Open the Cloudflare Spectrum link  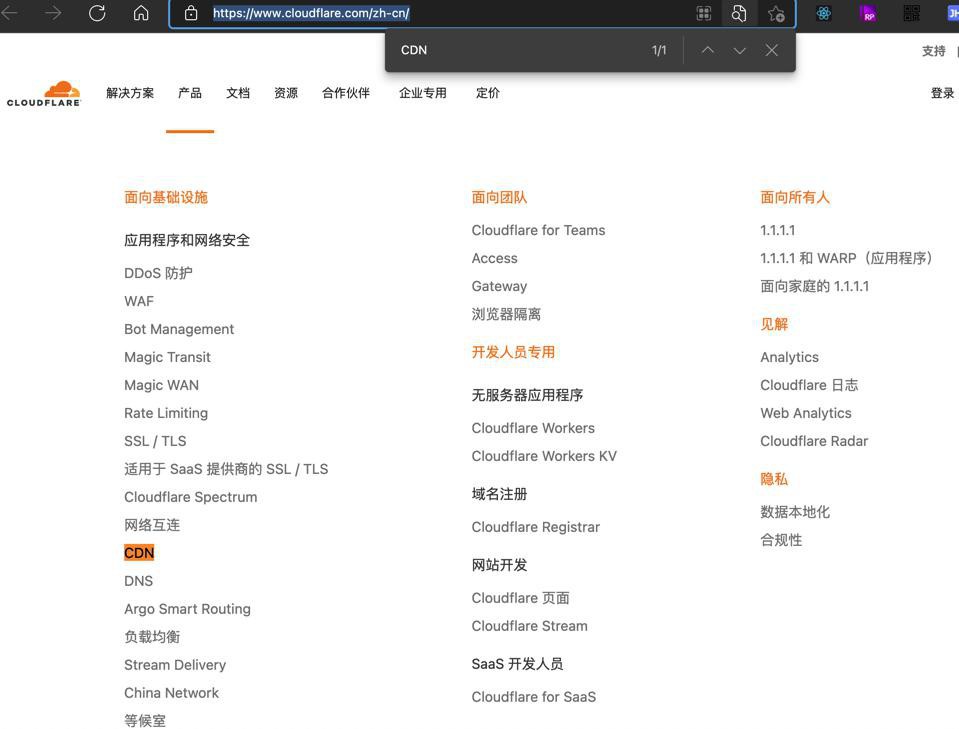pos(191,497)
